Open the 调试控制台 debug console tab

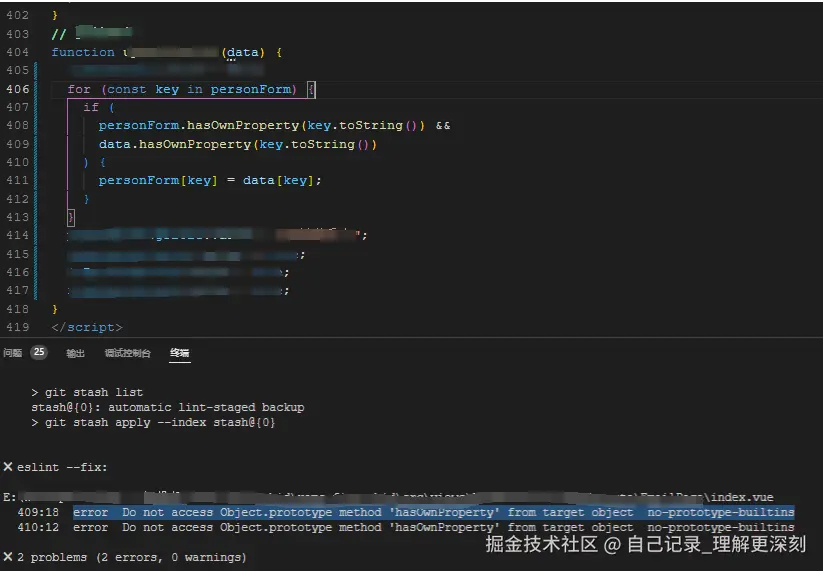(x=128, y=353)
